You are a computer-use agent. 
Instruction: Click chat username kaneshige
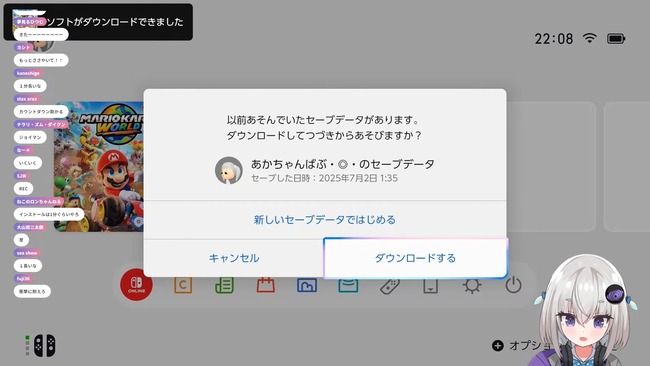pyautogui.click(x=28, y=73)
